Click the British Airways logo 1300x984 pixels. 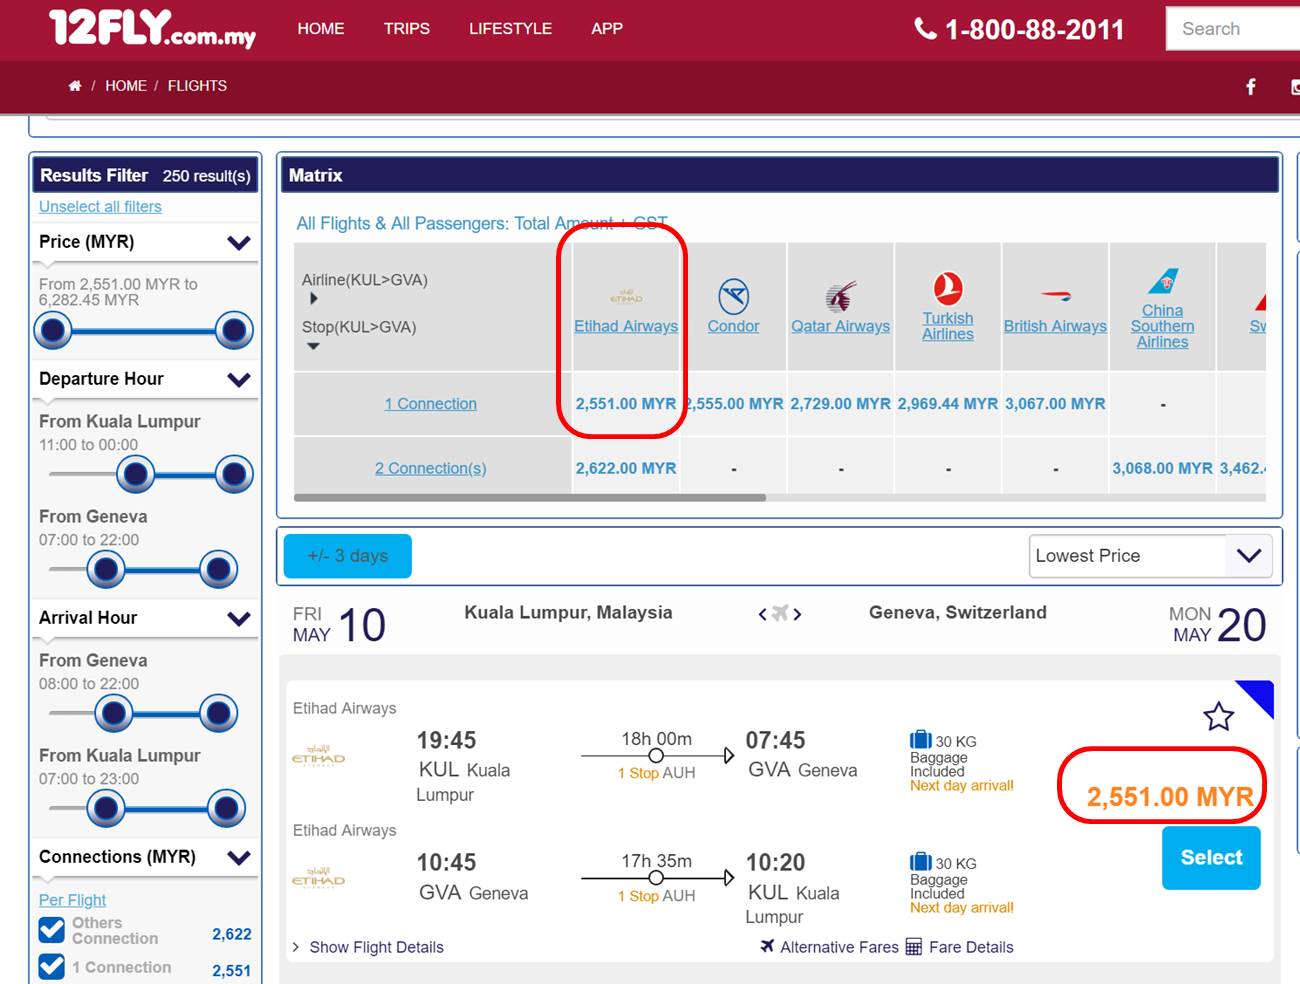tap(1055, 296)
